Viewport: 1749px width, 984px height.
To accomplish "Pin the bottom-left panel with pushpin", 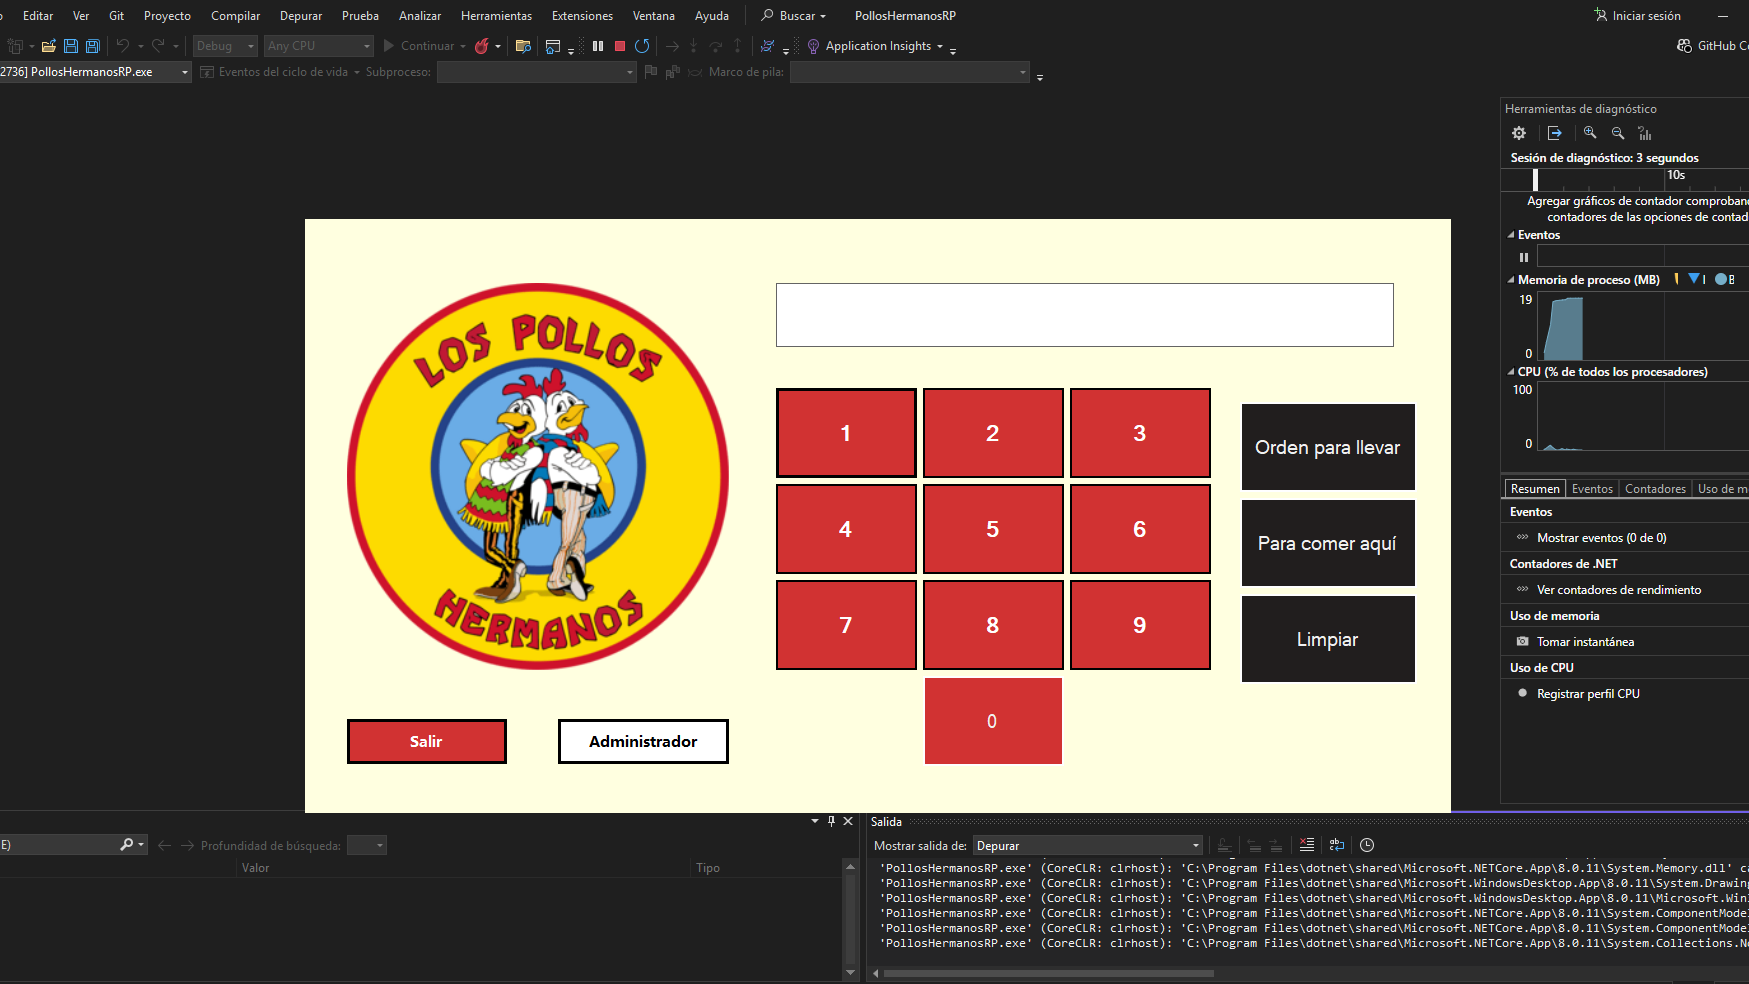I will point(831,821).
